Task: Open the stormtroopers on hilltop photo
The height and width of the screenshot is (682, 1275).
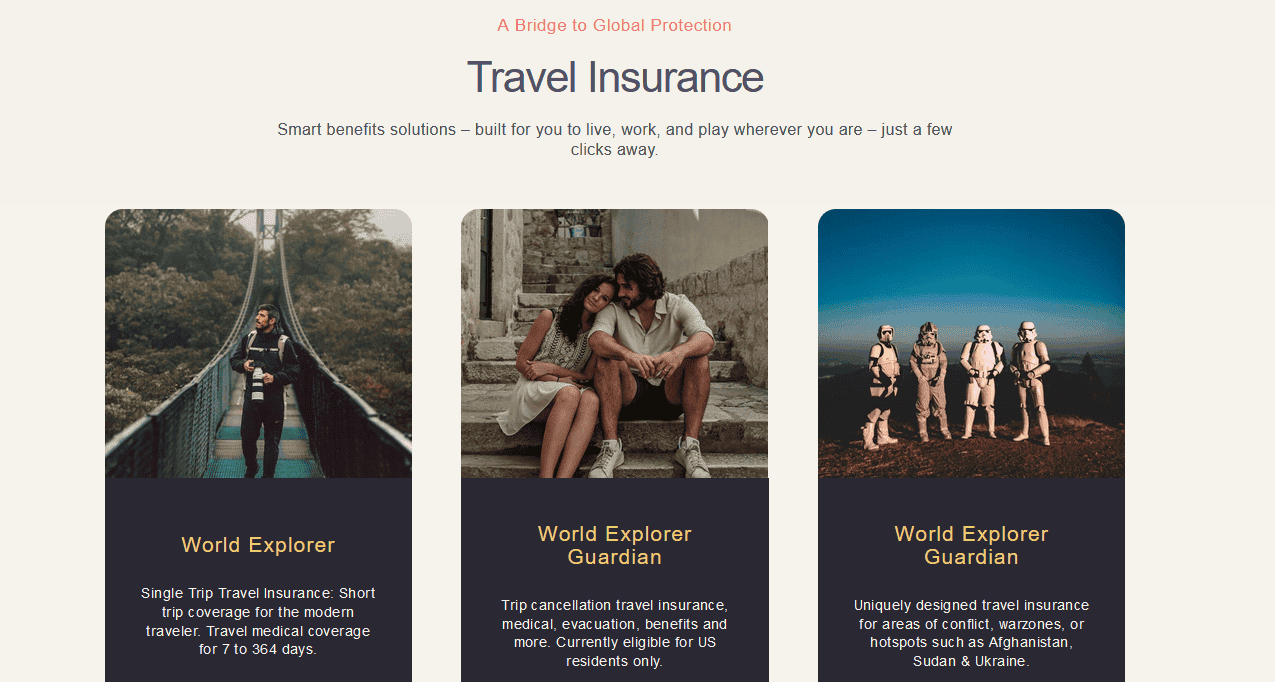Action: (x=971, y=343)
